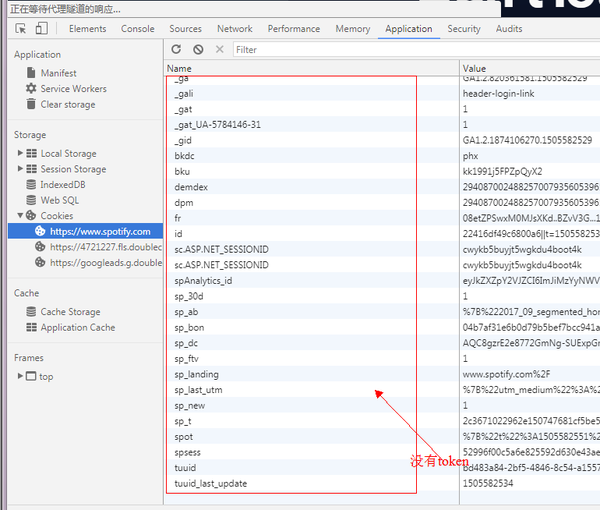Click the phx value cell
Image resolution: width=600 pixels, height=510 pixels.
470,156
